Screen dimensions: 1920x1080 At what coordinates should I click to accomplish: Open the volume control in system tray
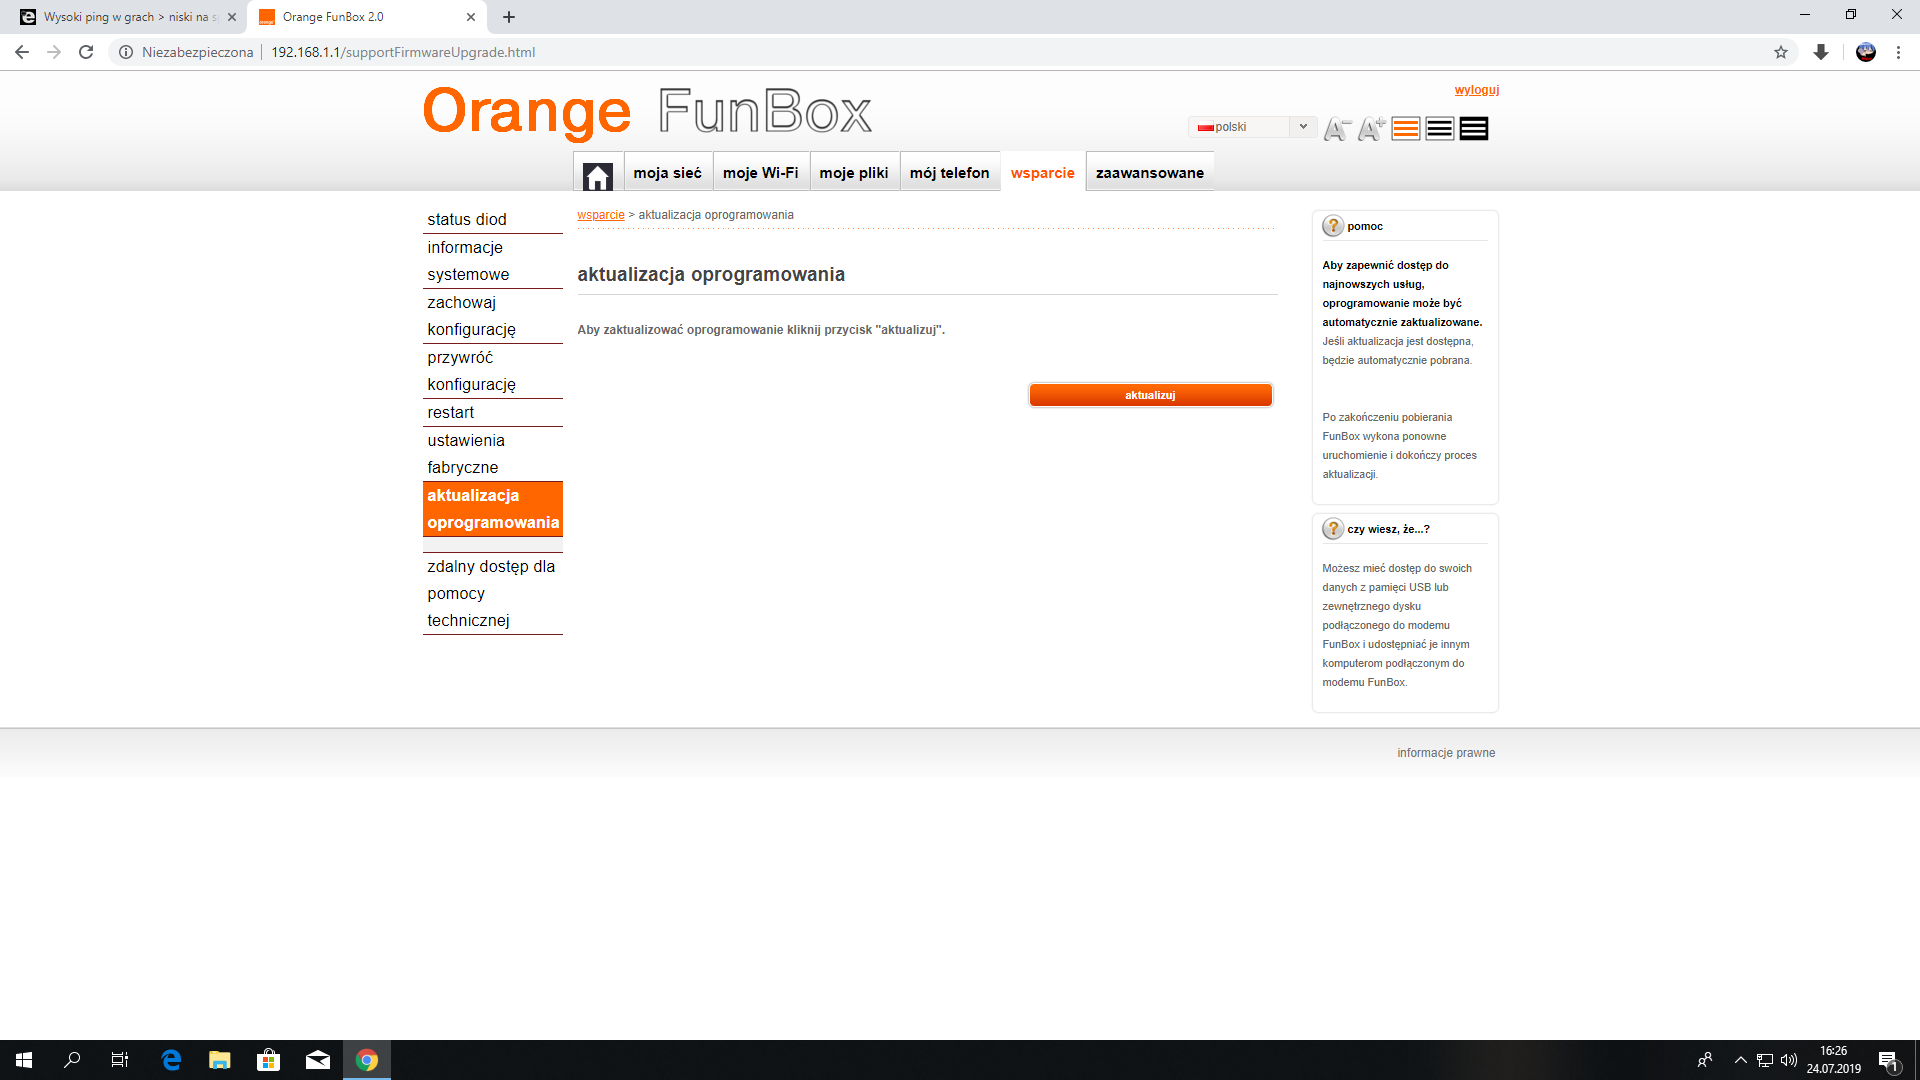pyautogui.click(x=1789, y=1060)
